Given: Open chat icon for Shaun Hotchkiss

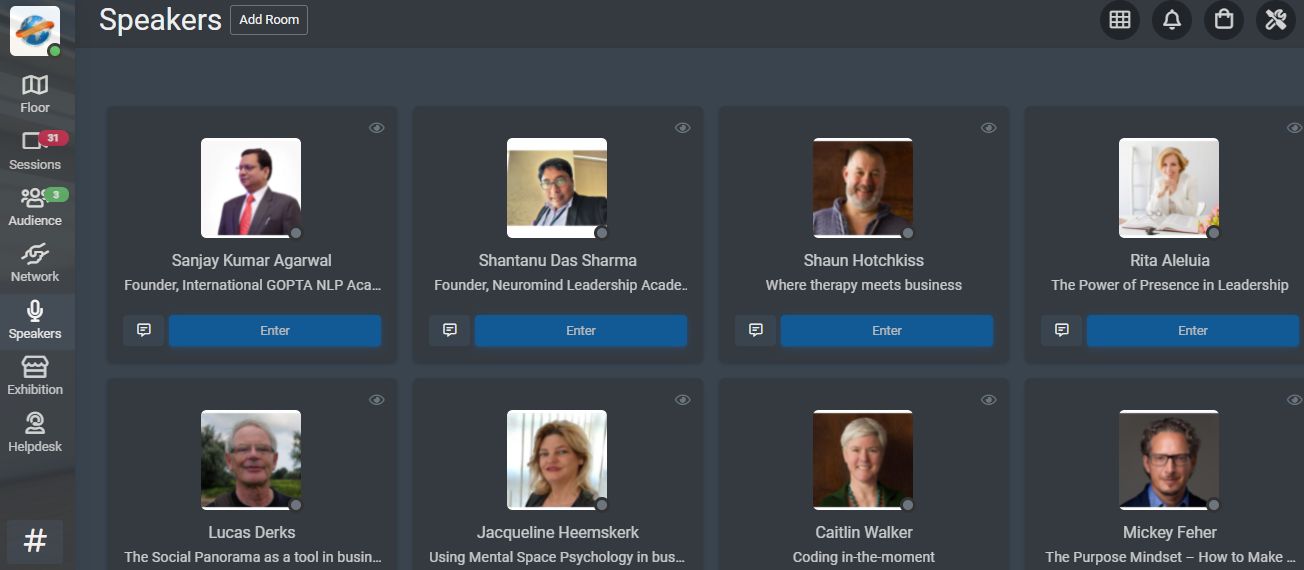Looking at the screenshot, I should click(x=756, y=330).
